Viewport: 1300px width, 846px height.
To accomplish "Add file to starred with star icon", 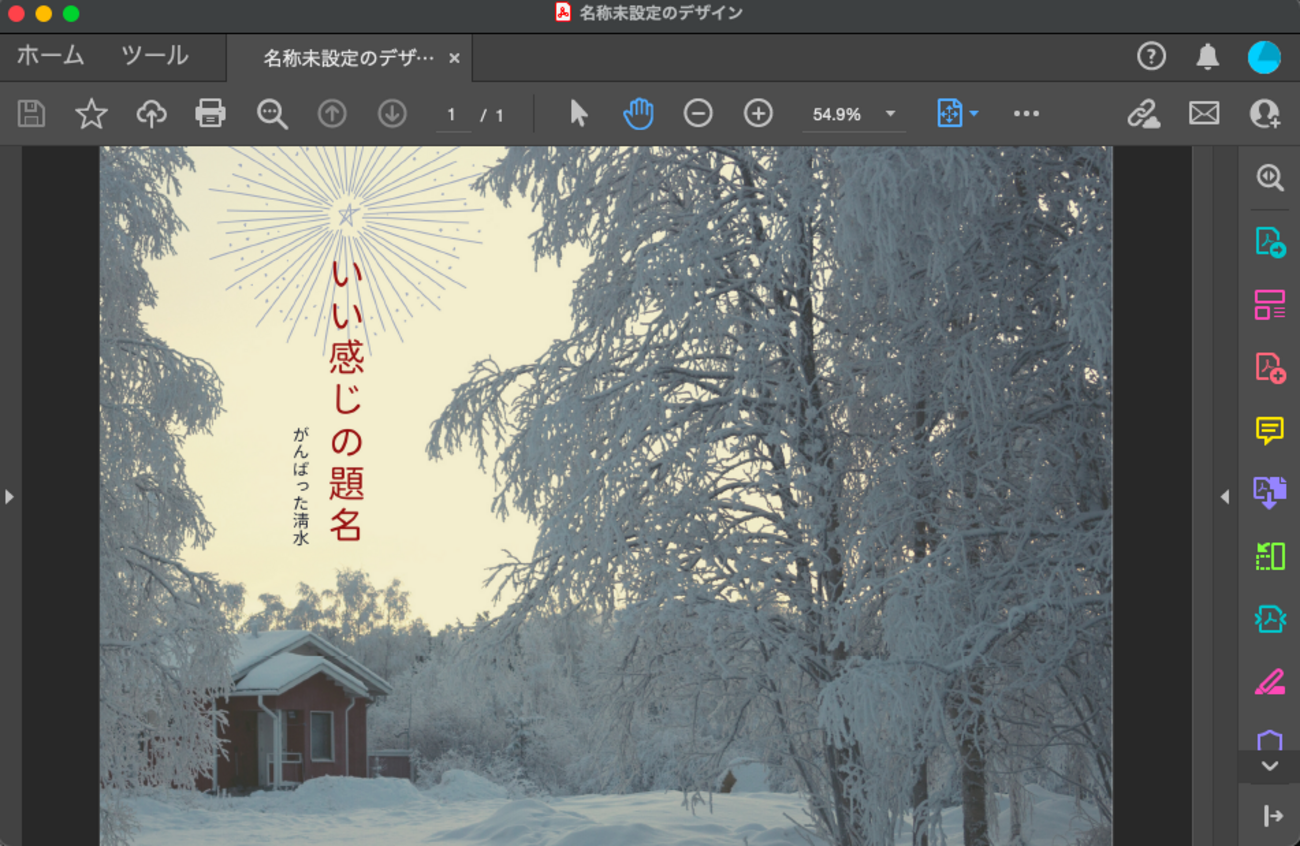I will coord(91,114).
